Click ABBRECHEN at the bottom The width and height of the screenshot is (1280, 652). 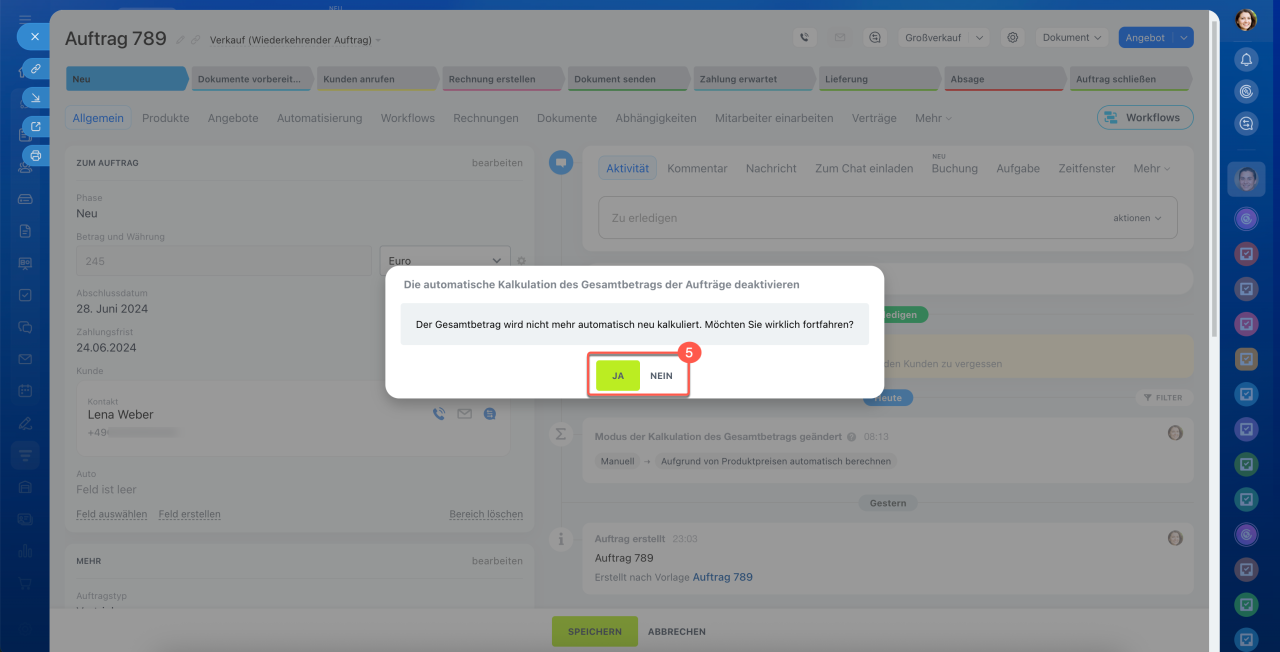(677, 632)
